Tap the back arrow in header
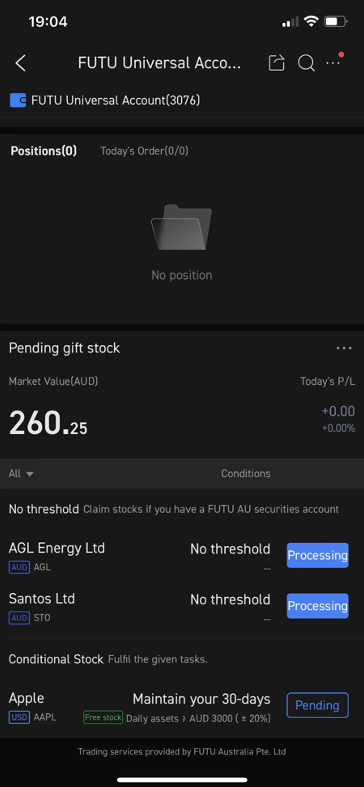Screen dimensions: 364x787 [x=20, y=63]
